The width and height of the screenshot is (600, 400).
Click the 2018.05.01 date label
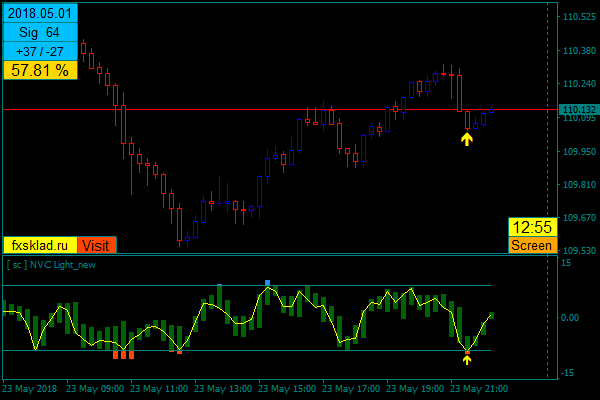coord(39,15)
